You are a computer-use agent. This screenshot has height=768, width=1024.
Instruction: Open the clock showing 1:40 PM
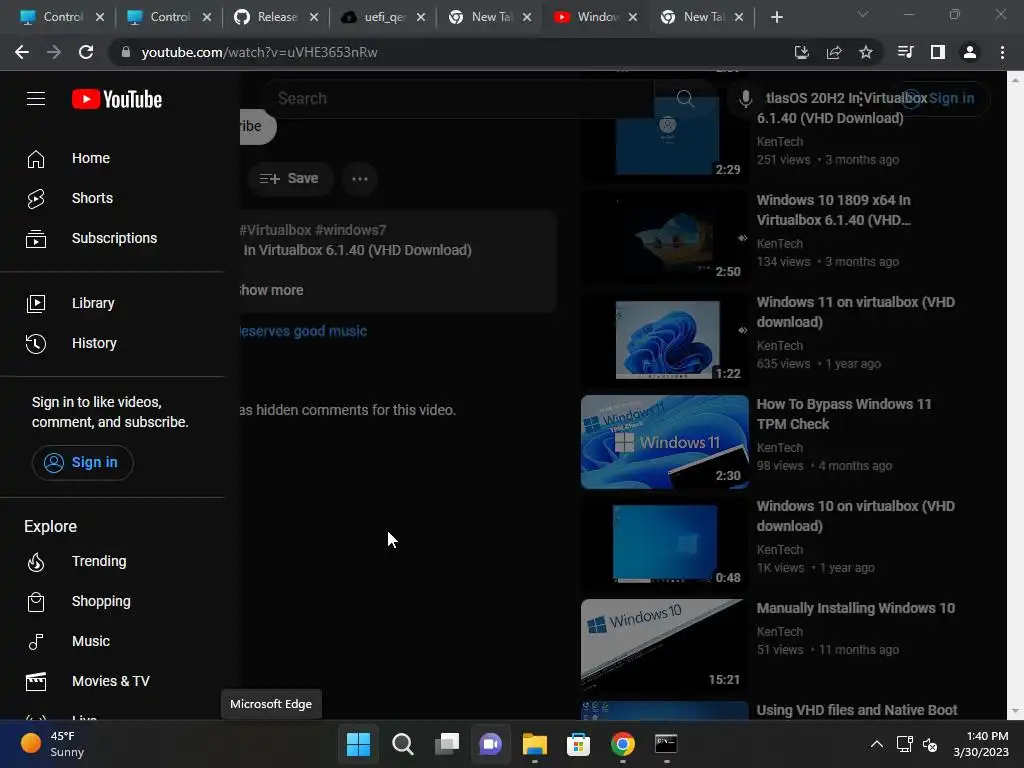[x=981, y=744]
